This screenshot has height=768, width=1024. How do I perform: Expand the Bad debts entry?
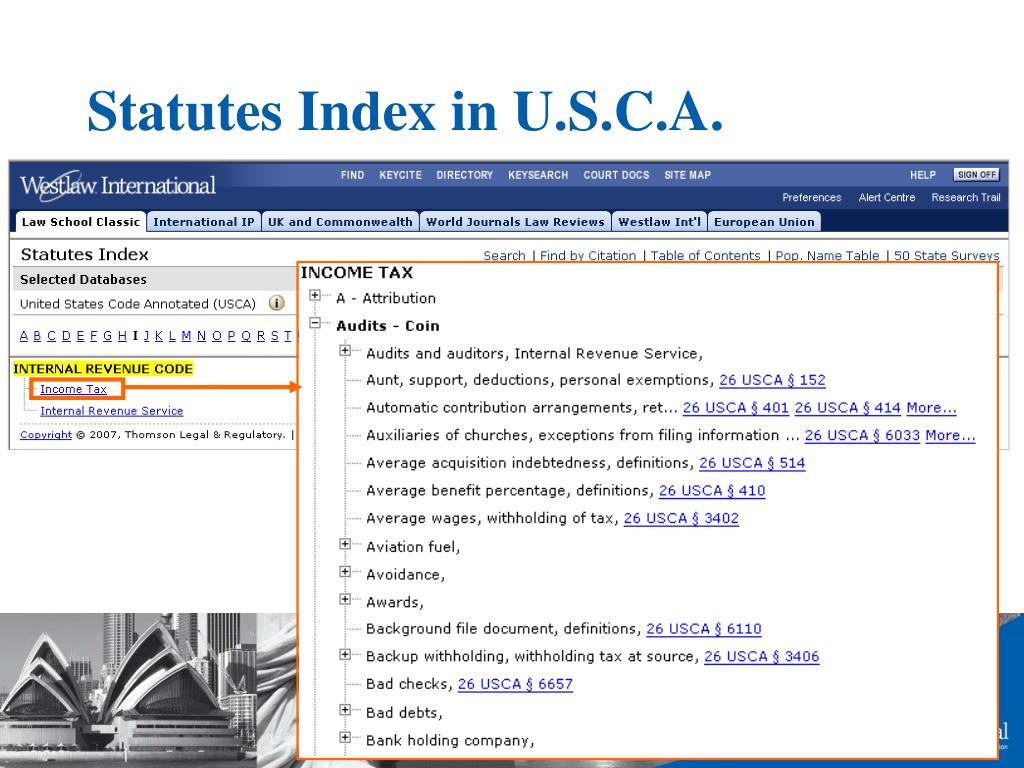pos(345,710)
